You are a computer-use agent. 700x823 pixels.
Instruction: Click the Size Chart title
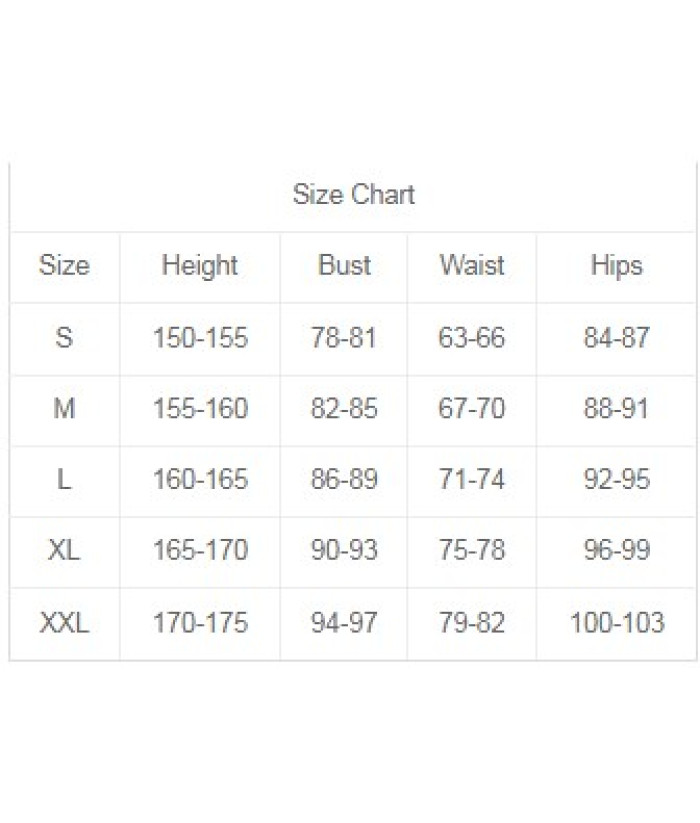[353, 195]
